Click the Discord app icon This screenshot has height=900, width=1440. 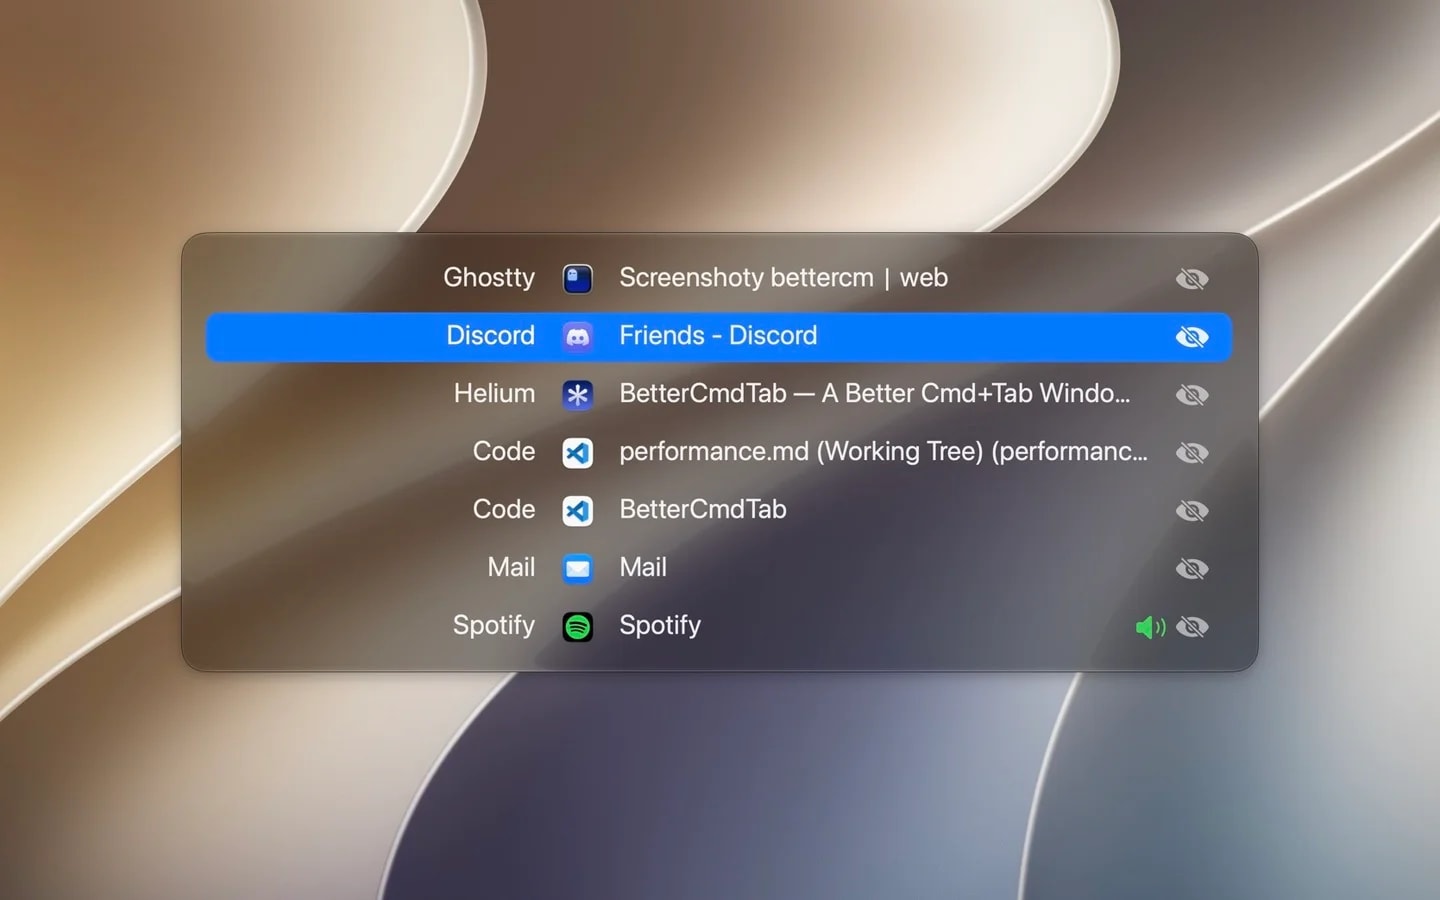tap(577, 337)
